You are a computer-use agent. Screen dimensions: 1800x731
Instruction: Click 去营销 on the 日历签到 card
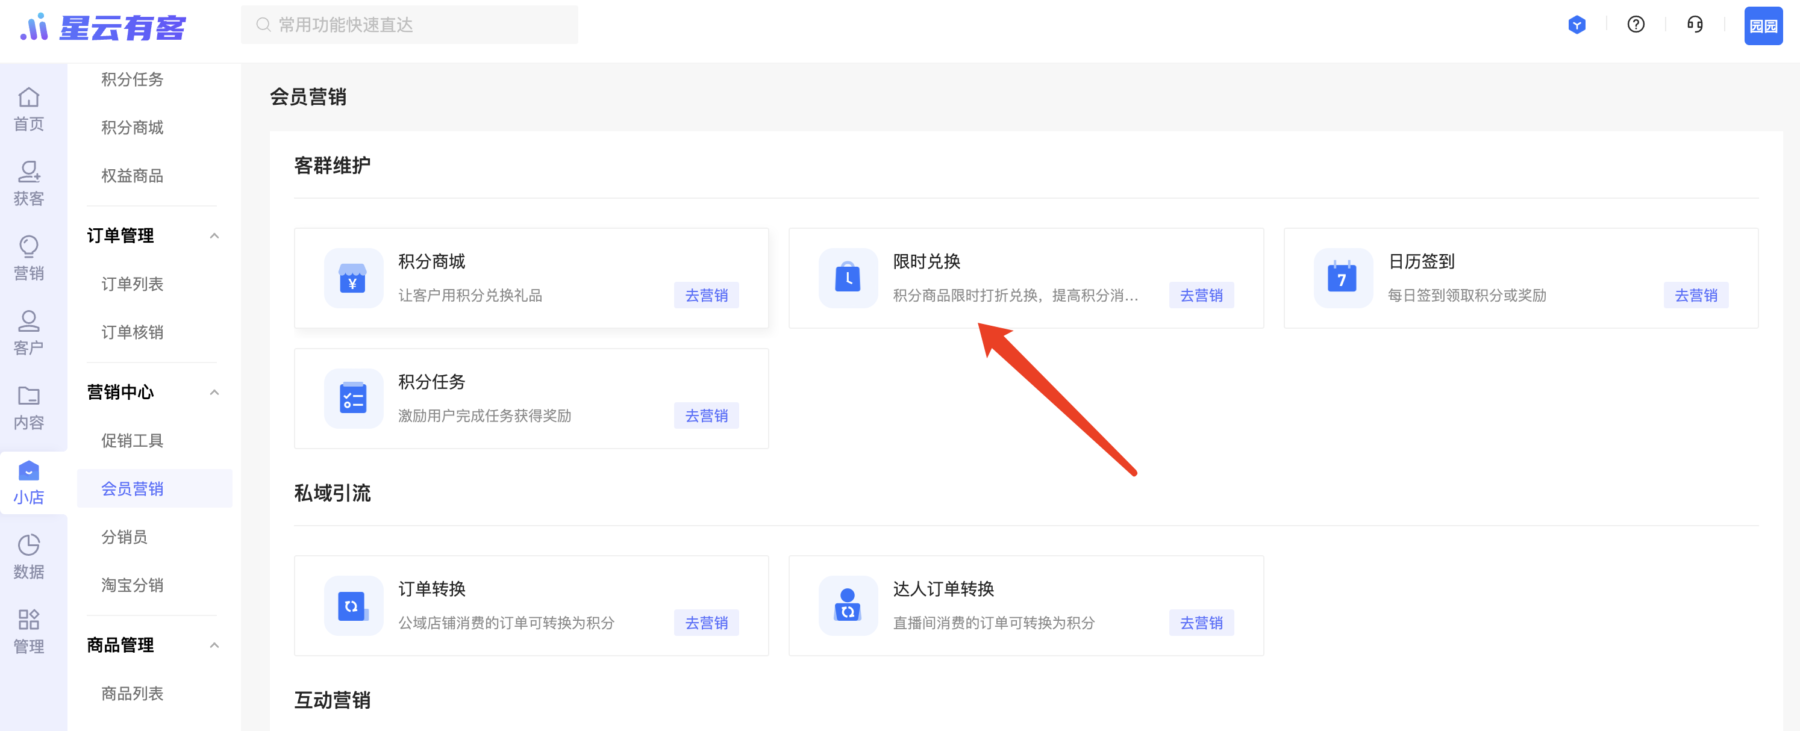[x=1696, y=295]
